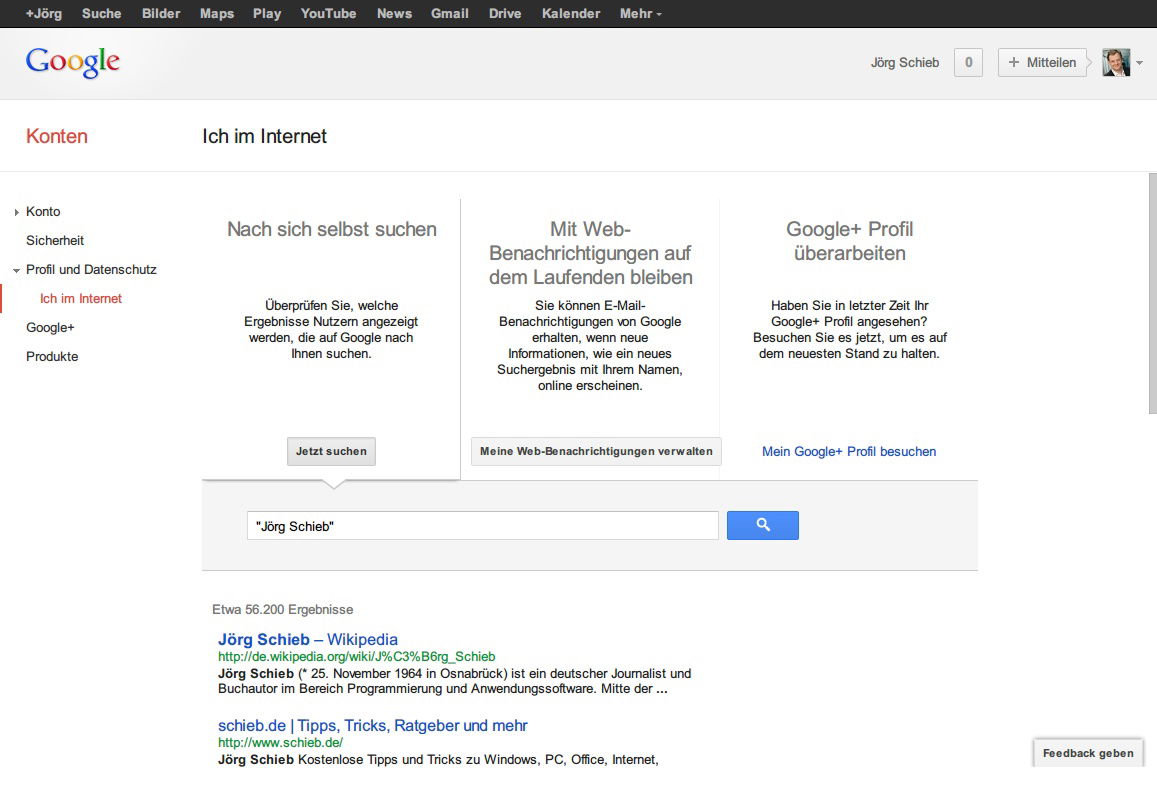Click the www.schieb.de green URL
The width and height of the screenshot is (1157, 788).
[280, 742]
